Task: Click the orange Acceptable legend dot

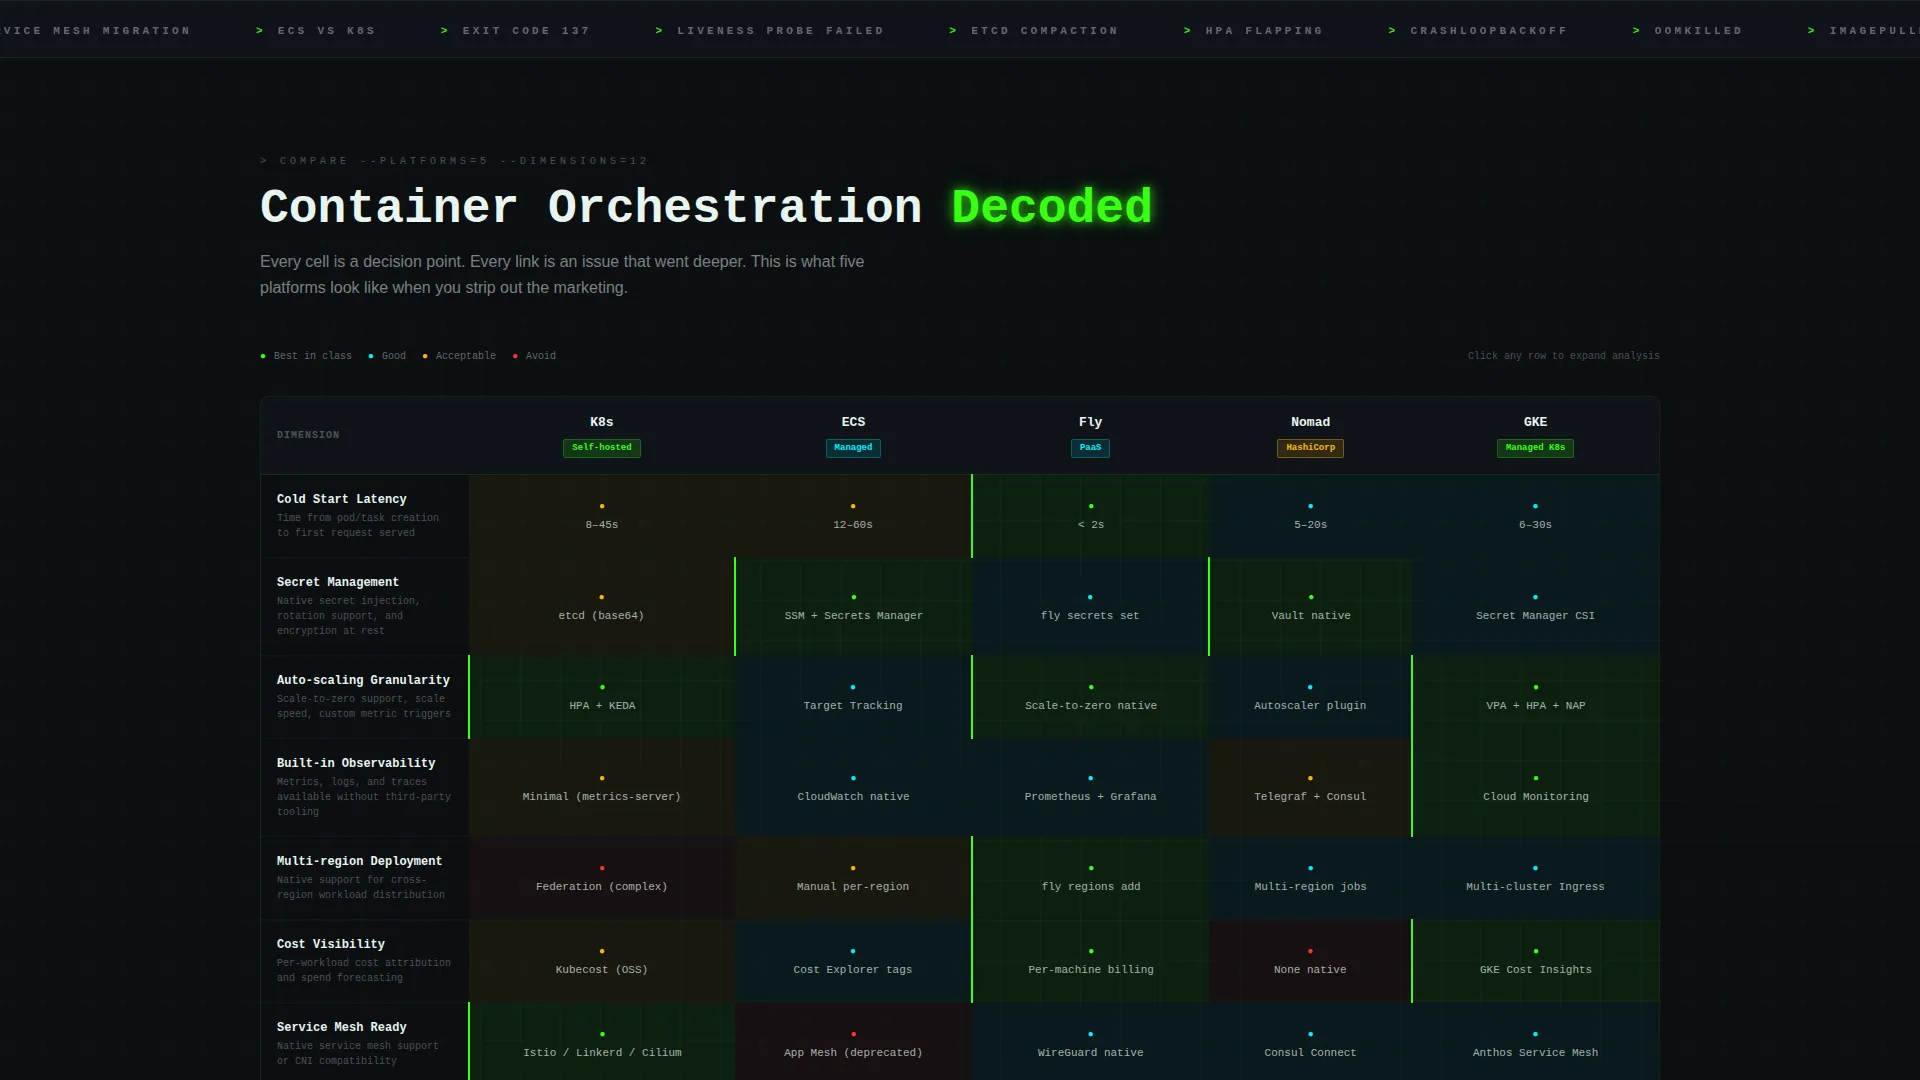Action: tap(425, 356)
